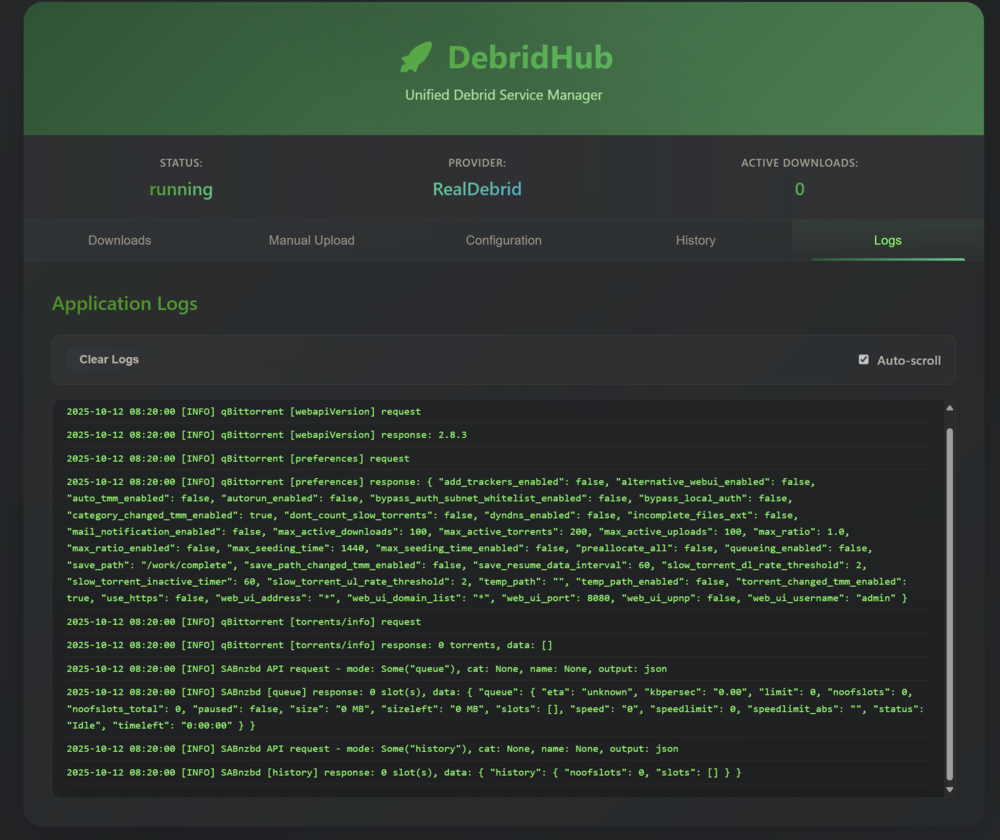Switch to the History tab
The image size is (1000, 840).
(x=695, y=240)
